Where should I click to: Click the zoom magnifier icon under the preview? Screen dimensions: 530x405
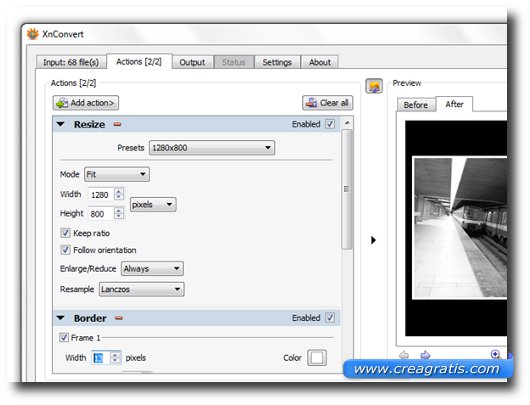(496, 354)
